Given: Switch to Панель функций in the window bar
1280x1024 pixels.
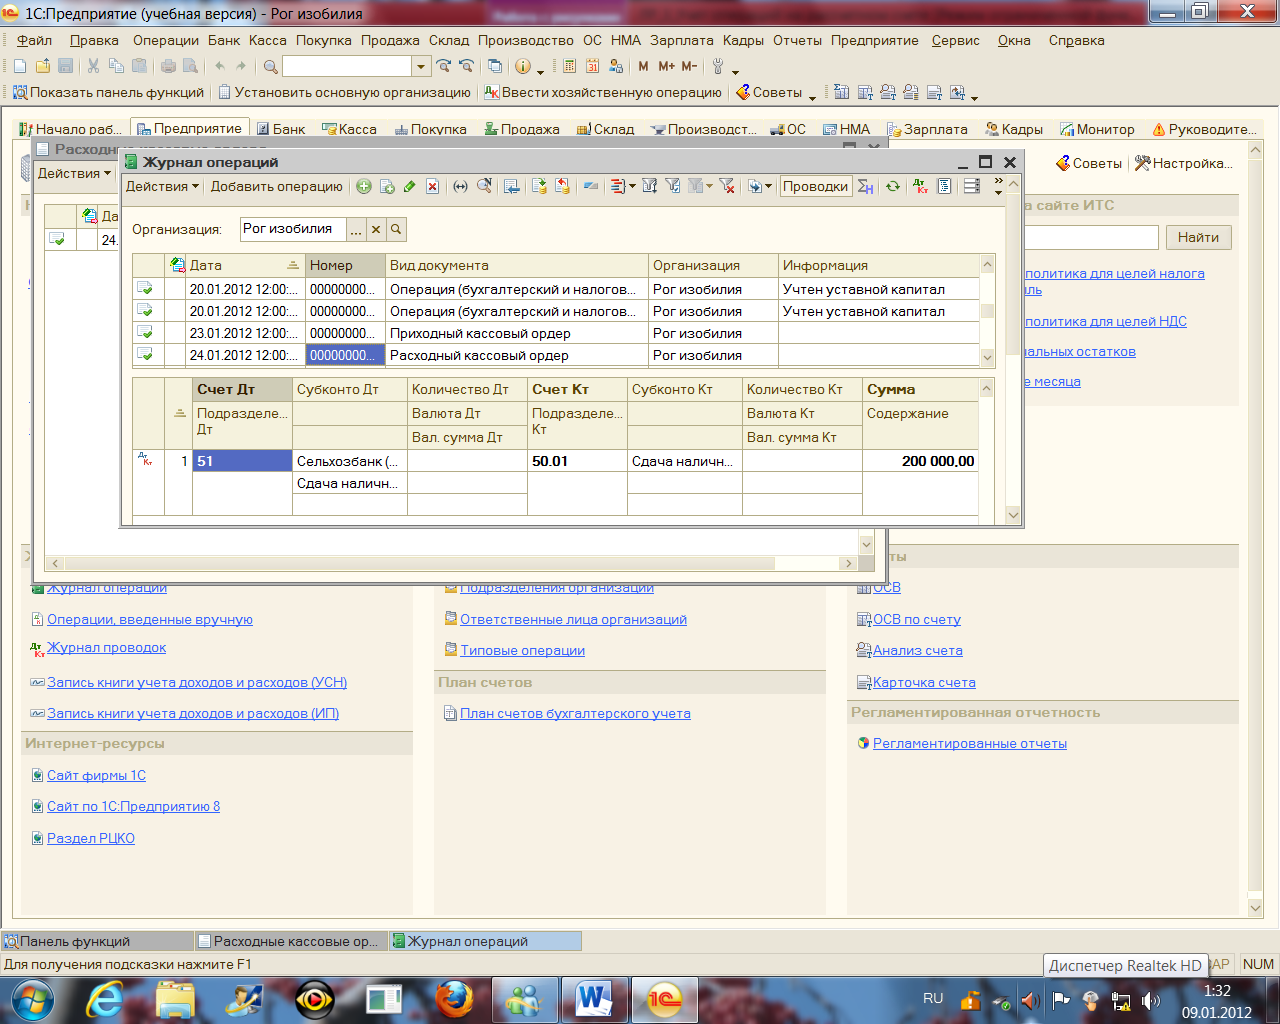Looking at the screenshot, I should (x=97, y=941).
